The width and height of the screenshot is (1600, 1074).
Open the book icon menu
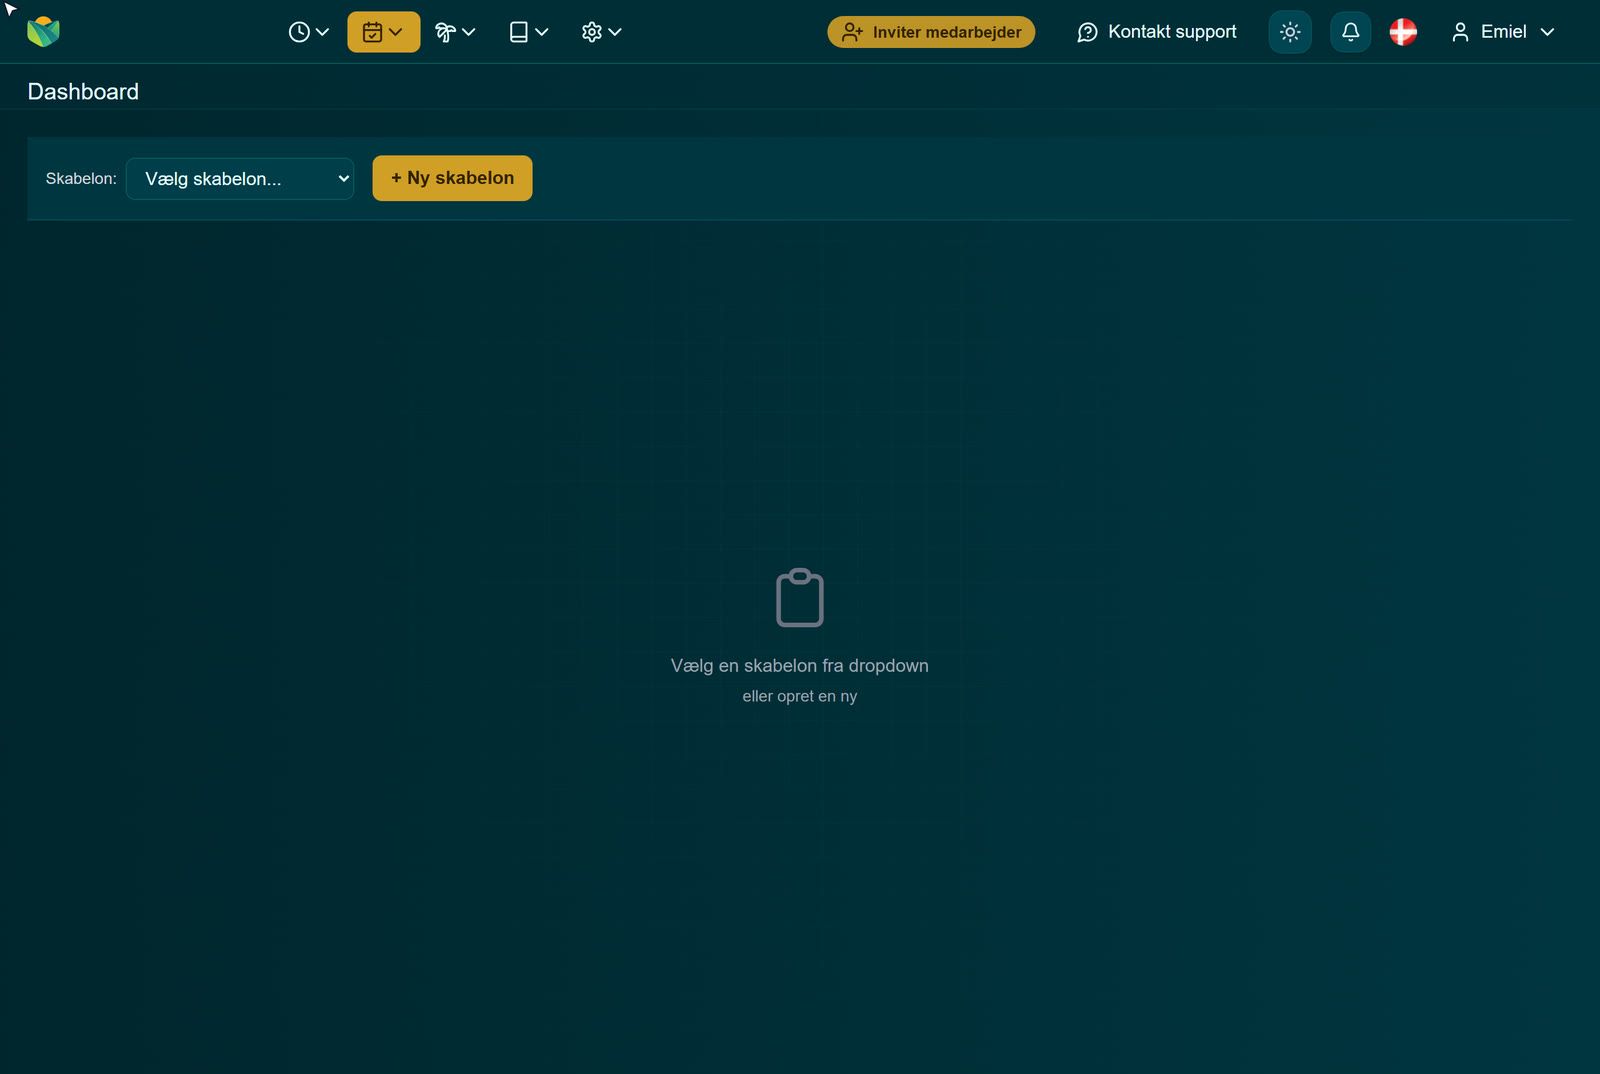pyautogui.click(x=528, y=32)
